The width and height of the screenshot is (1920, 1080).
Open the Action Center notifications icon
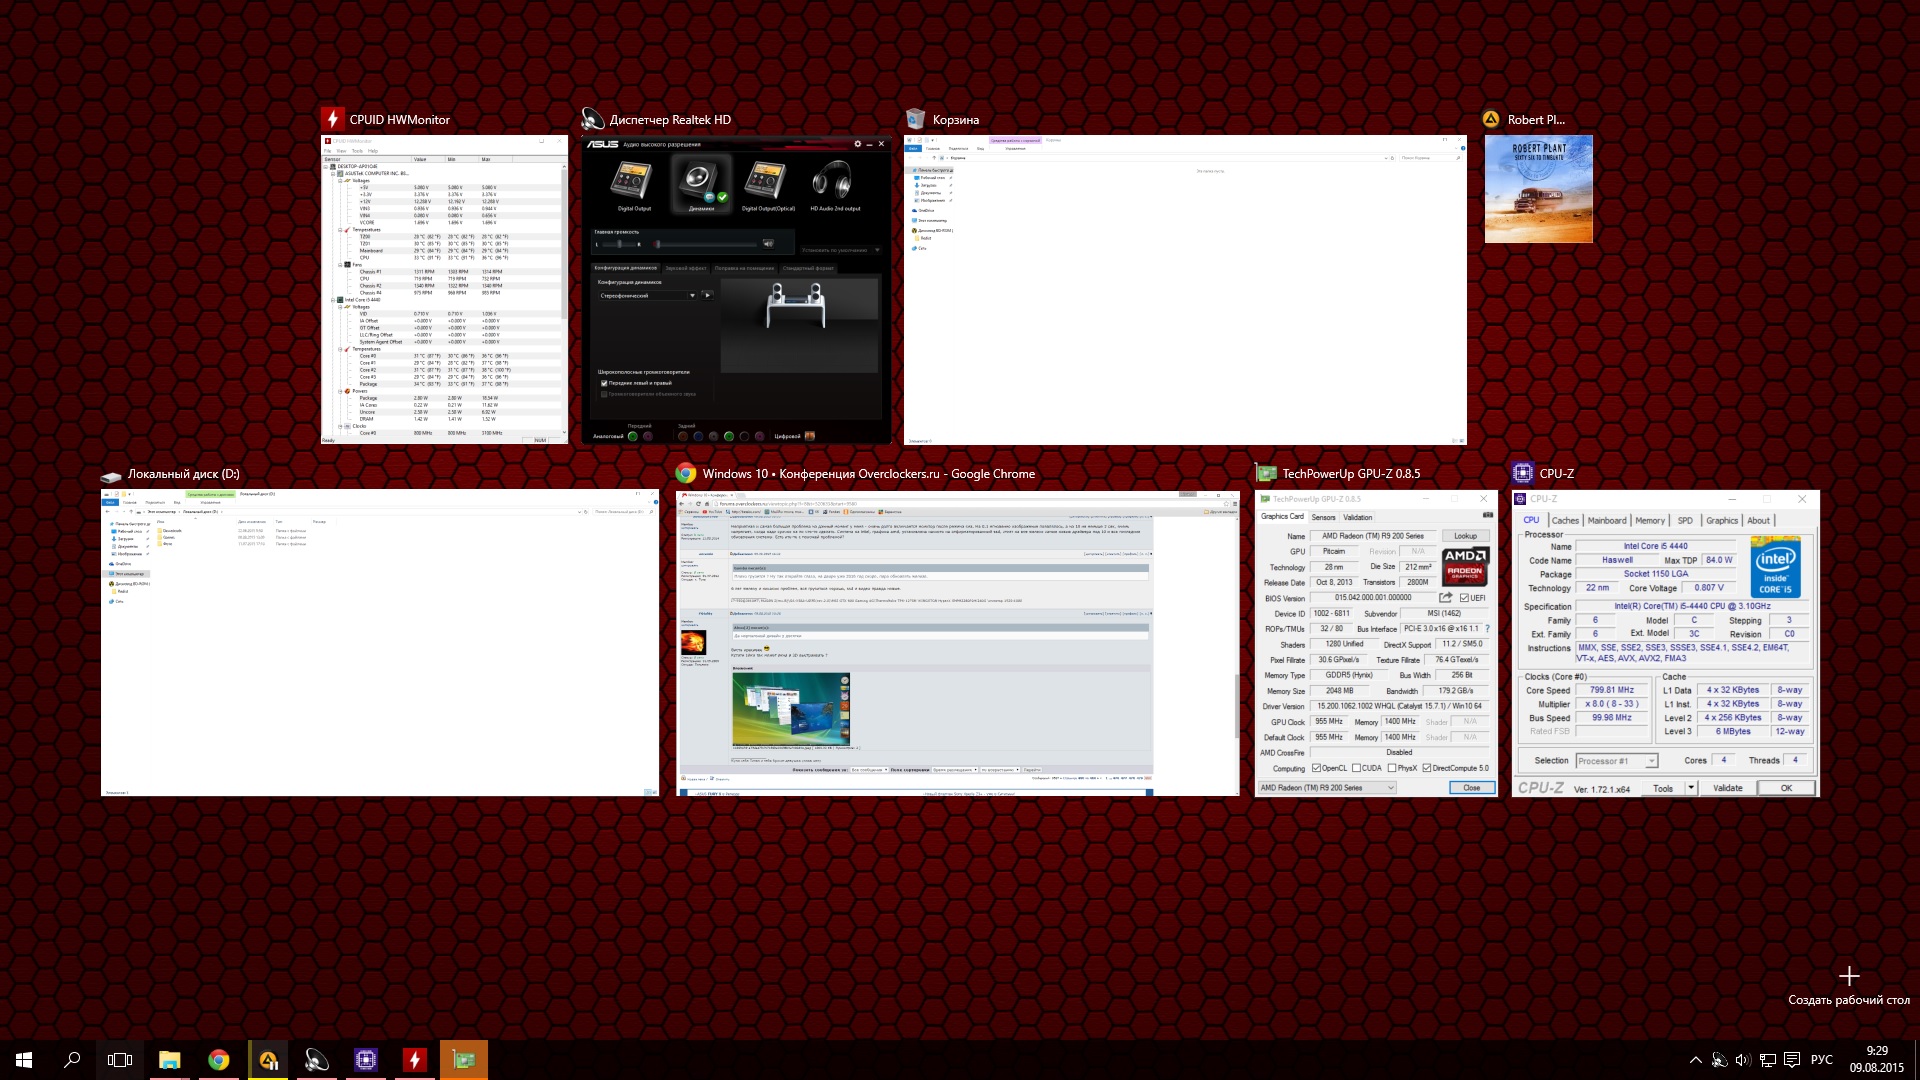pos(1792,1060)
